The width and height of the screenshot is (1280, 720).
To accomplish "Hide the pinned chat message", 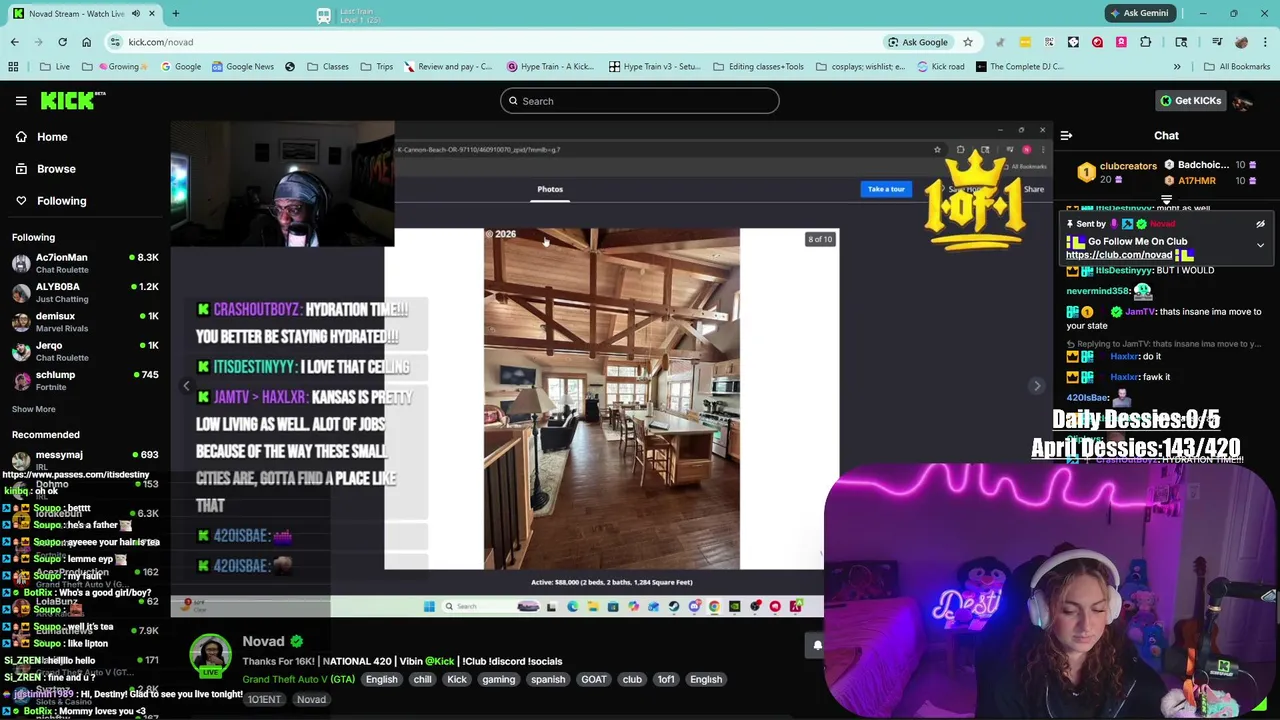I will click(x=1260, y=224).
